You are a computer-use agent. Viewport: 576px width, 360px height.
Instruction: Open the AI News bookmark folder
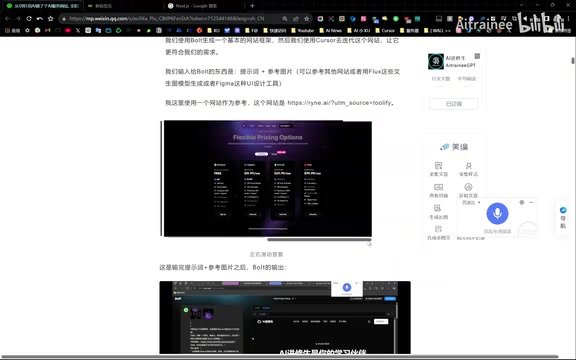(330, 30)
